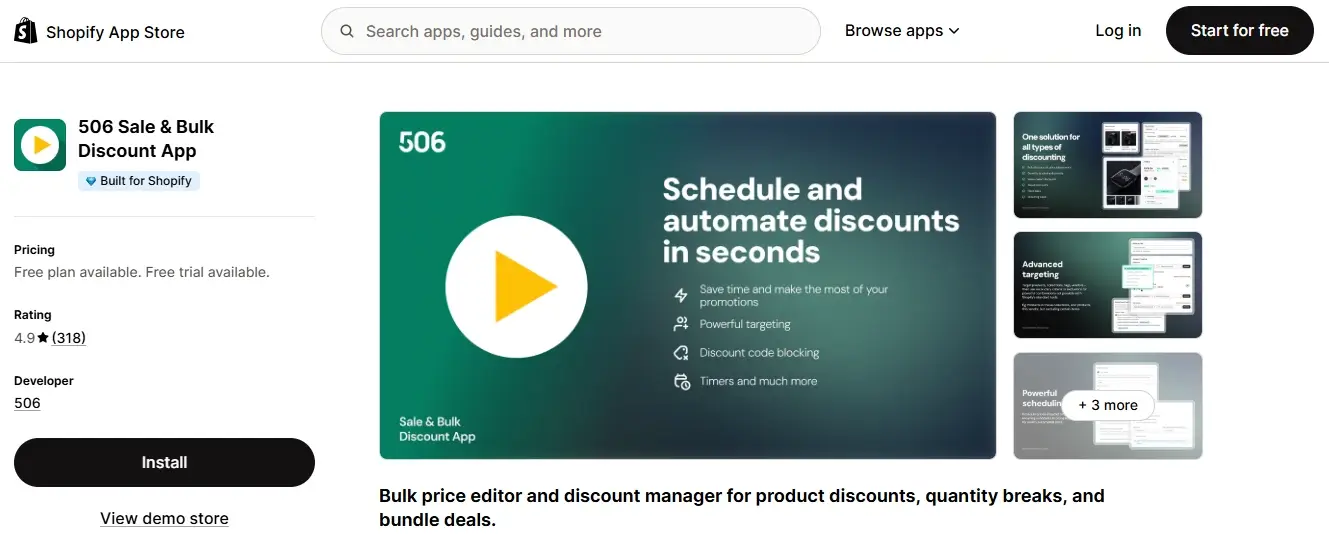Click the lightning bolt save time icon
This screenshot has width=1329, height=546.
tap(681, 295)
